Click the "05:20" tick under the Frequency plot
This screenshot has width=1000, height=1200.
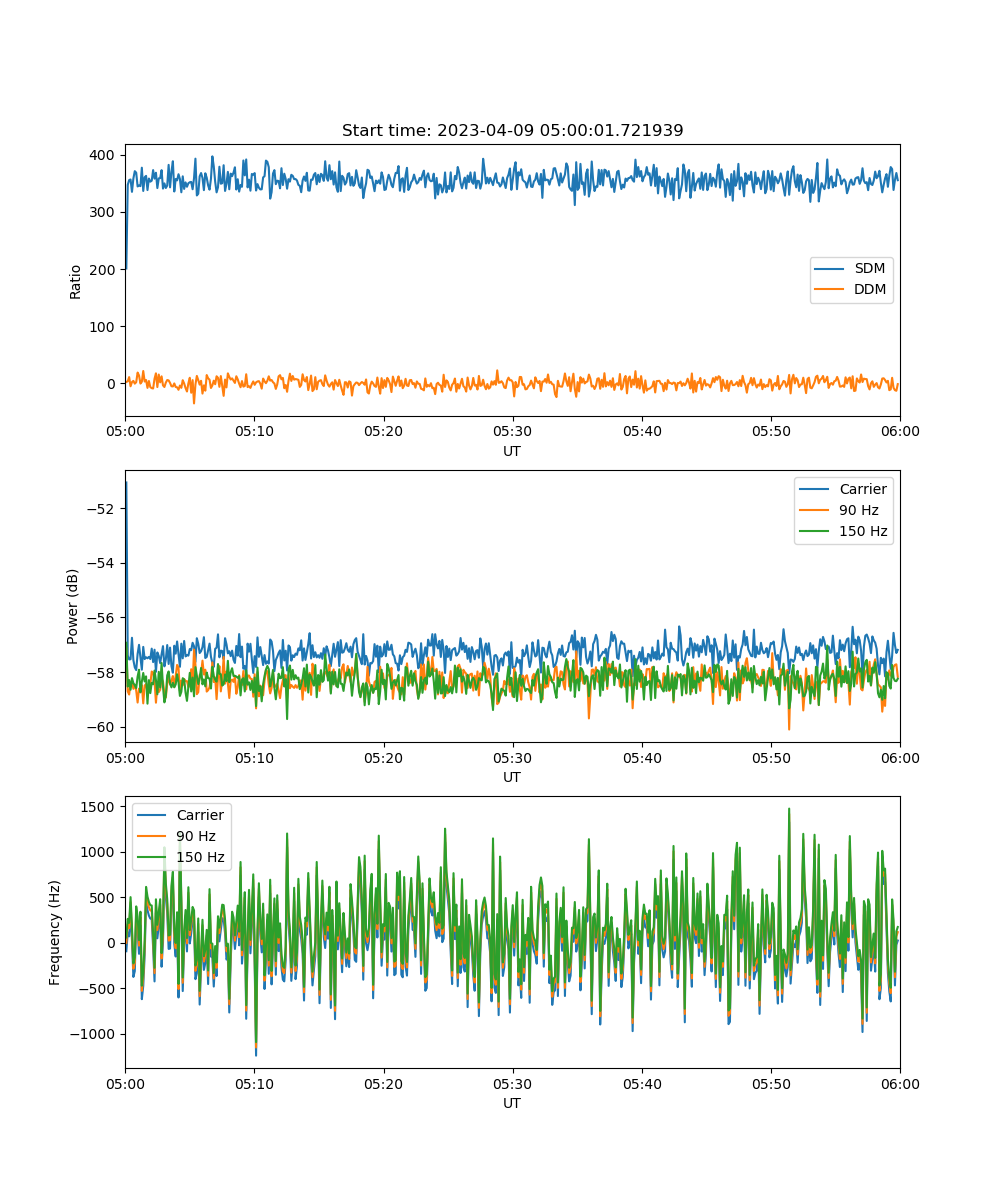pyautogui.click(x=383, y=1084)
